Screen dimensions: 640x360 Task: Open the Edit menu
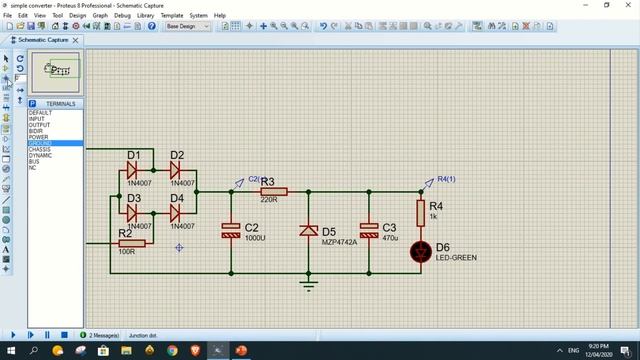pyautogui.click(x=22, y=16)
